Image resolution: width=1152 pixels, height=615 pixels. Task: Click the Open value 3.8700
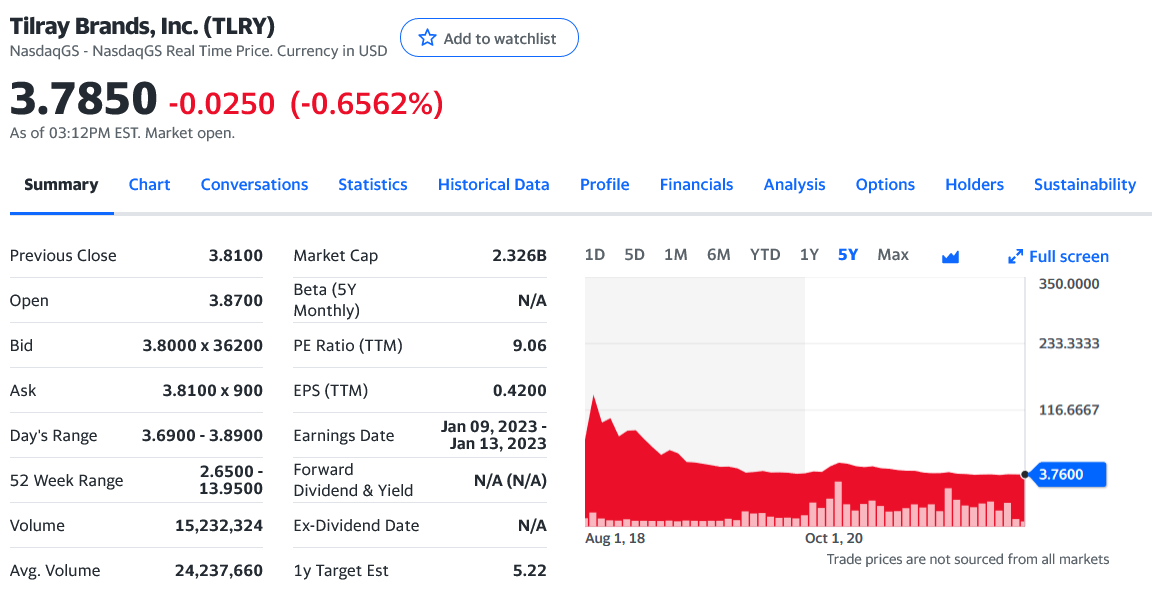pos(236,301)
